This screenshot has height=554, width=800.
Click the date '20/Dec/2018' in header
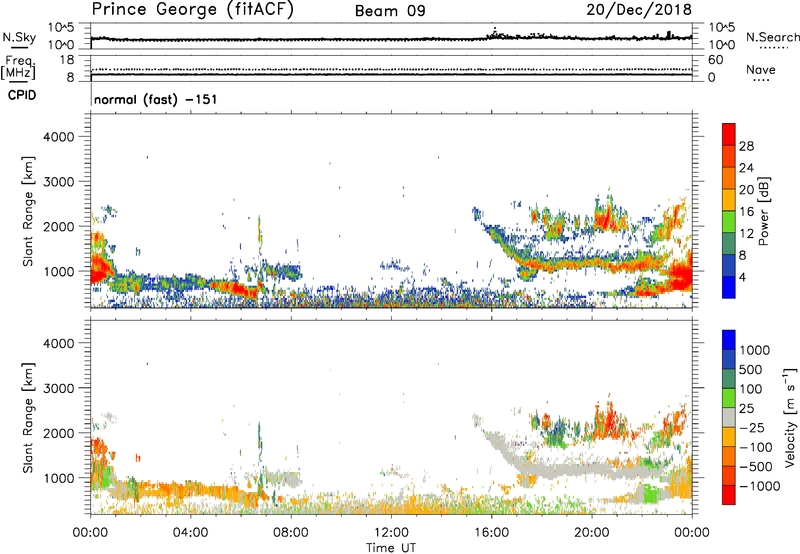pos(639,9)
